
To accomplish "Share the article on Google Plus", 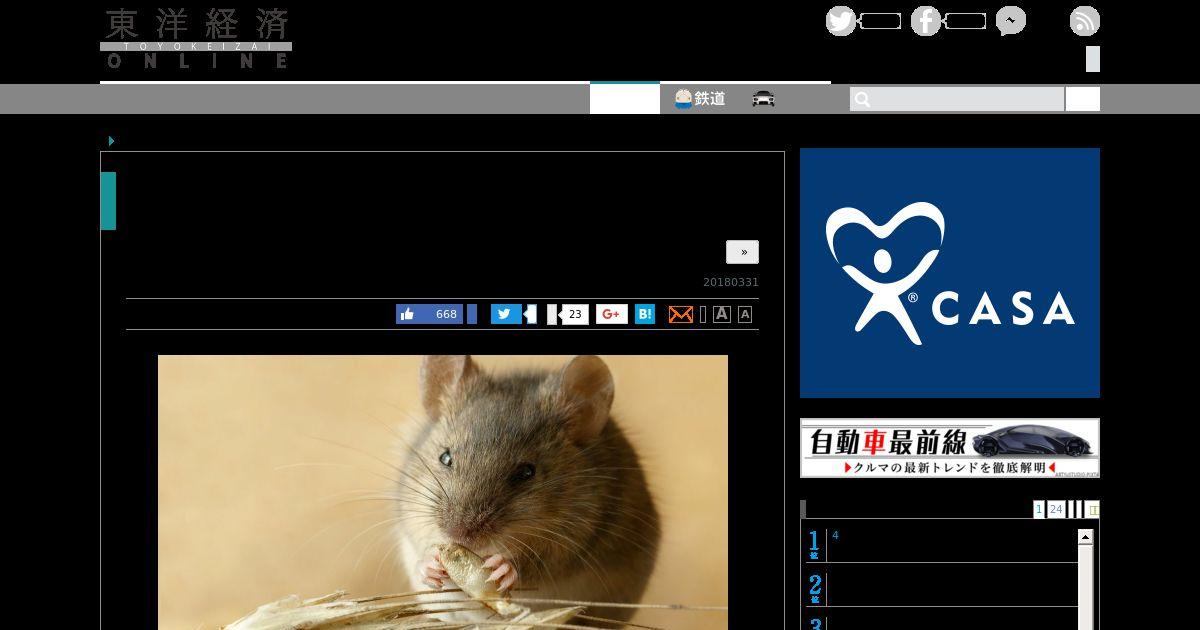I will pyautogui.click(x=612, y=314).
